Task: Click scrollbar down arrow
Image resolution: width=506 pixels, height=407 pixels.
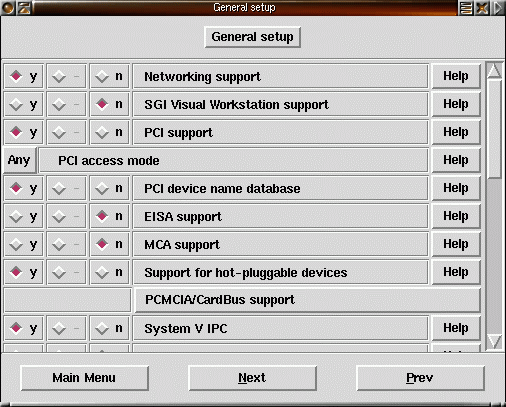Action: [494, 342]
